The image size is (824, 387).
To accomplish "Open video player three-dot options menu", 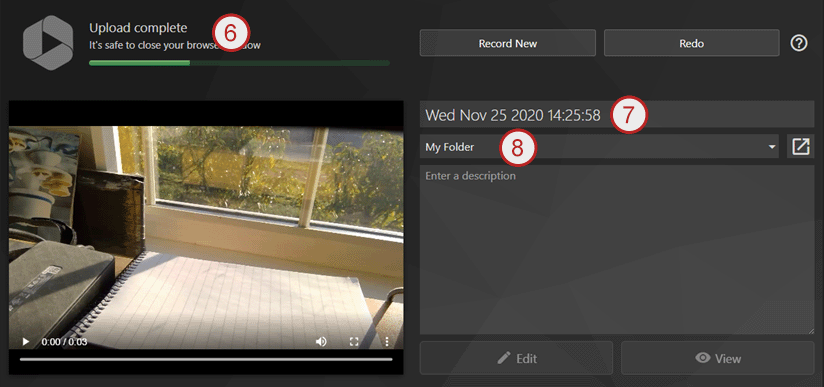I will tap(387, 342).
